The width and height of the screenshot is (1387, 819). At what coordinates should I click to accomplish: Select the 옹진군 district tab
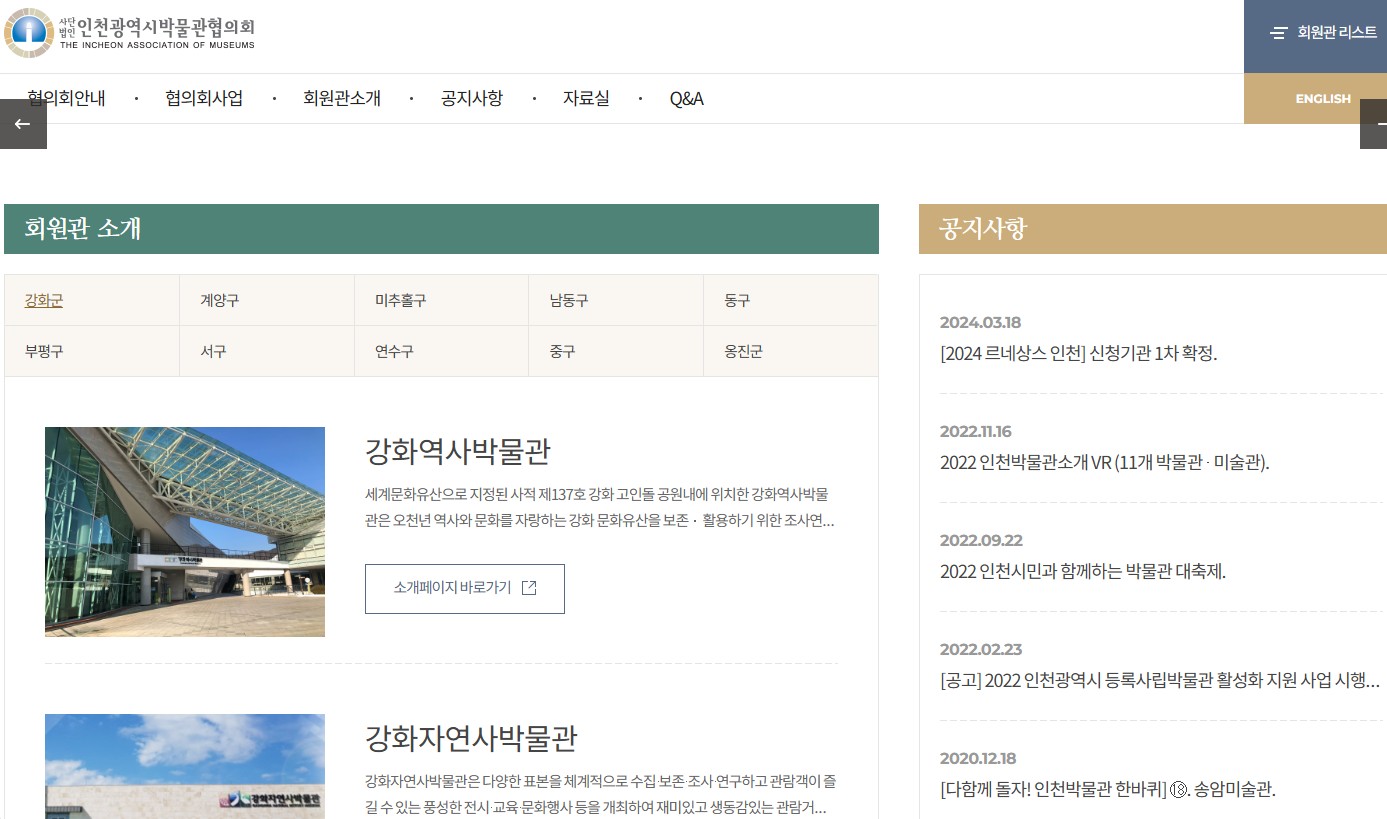tap(791, 351)
